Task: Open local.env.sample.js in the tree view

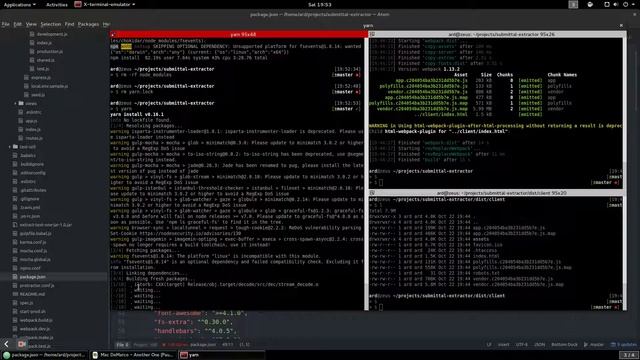Action: [49, 86]
